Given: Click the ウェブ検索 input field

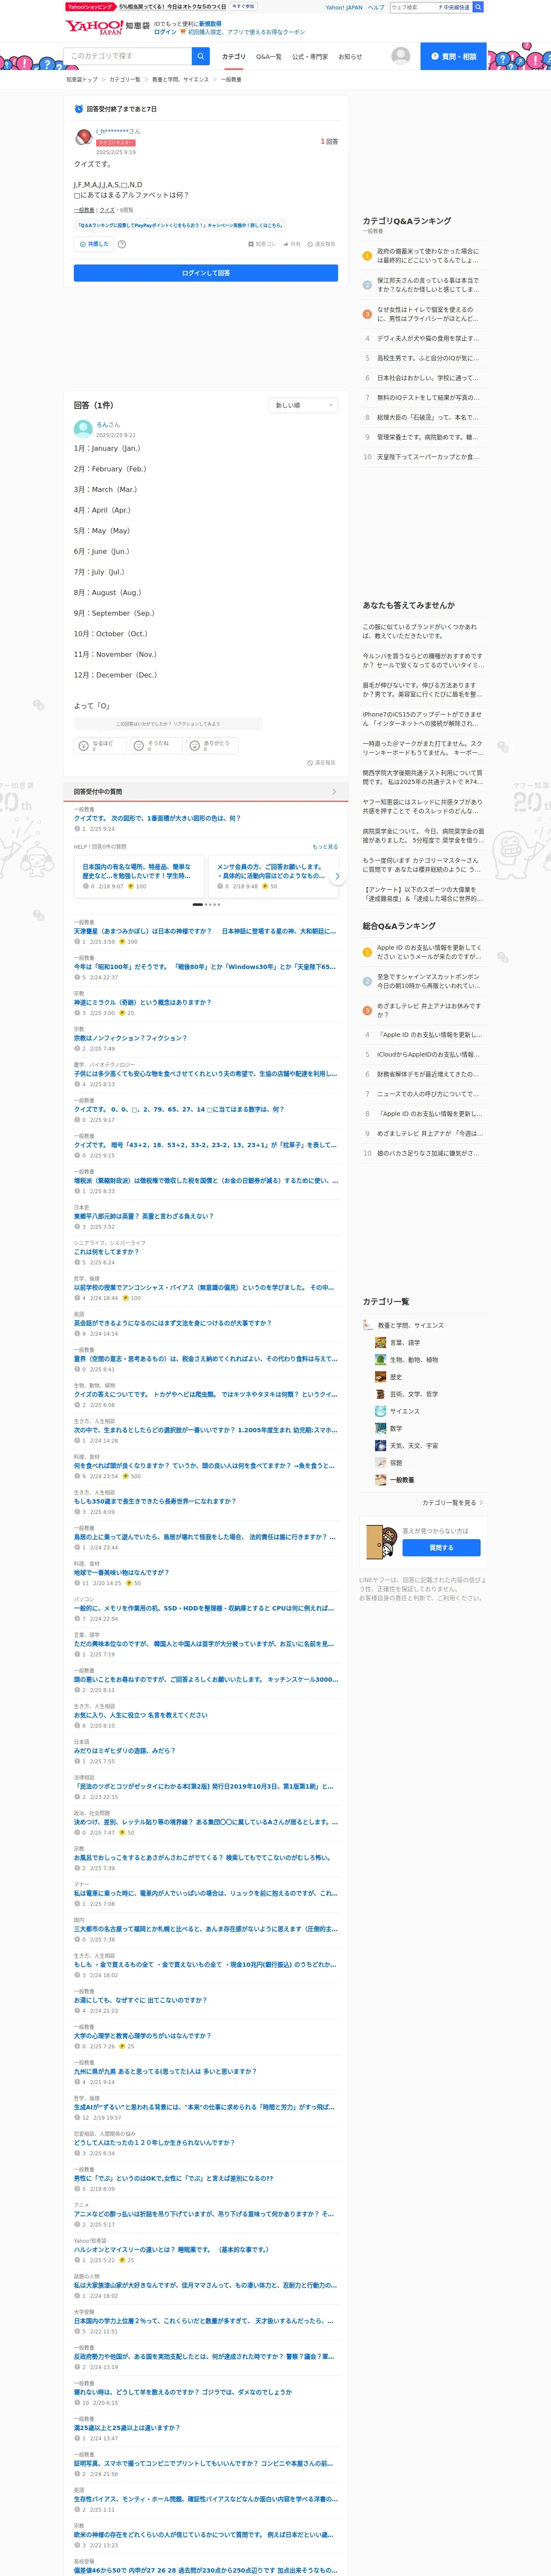Looking at the screenshot, I should point(412,7).
